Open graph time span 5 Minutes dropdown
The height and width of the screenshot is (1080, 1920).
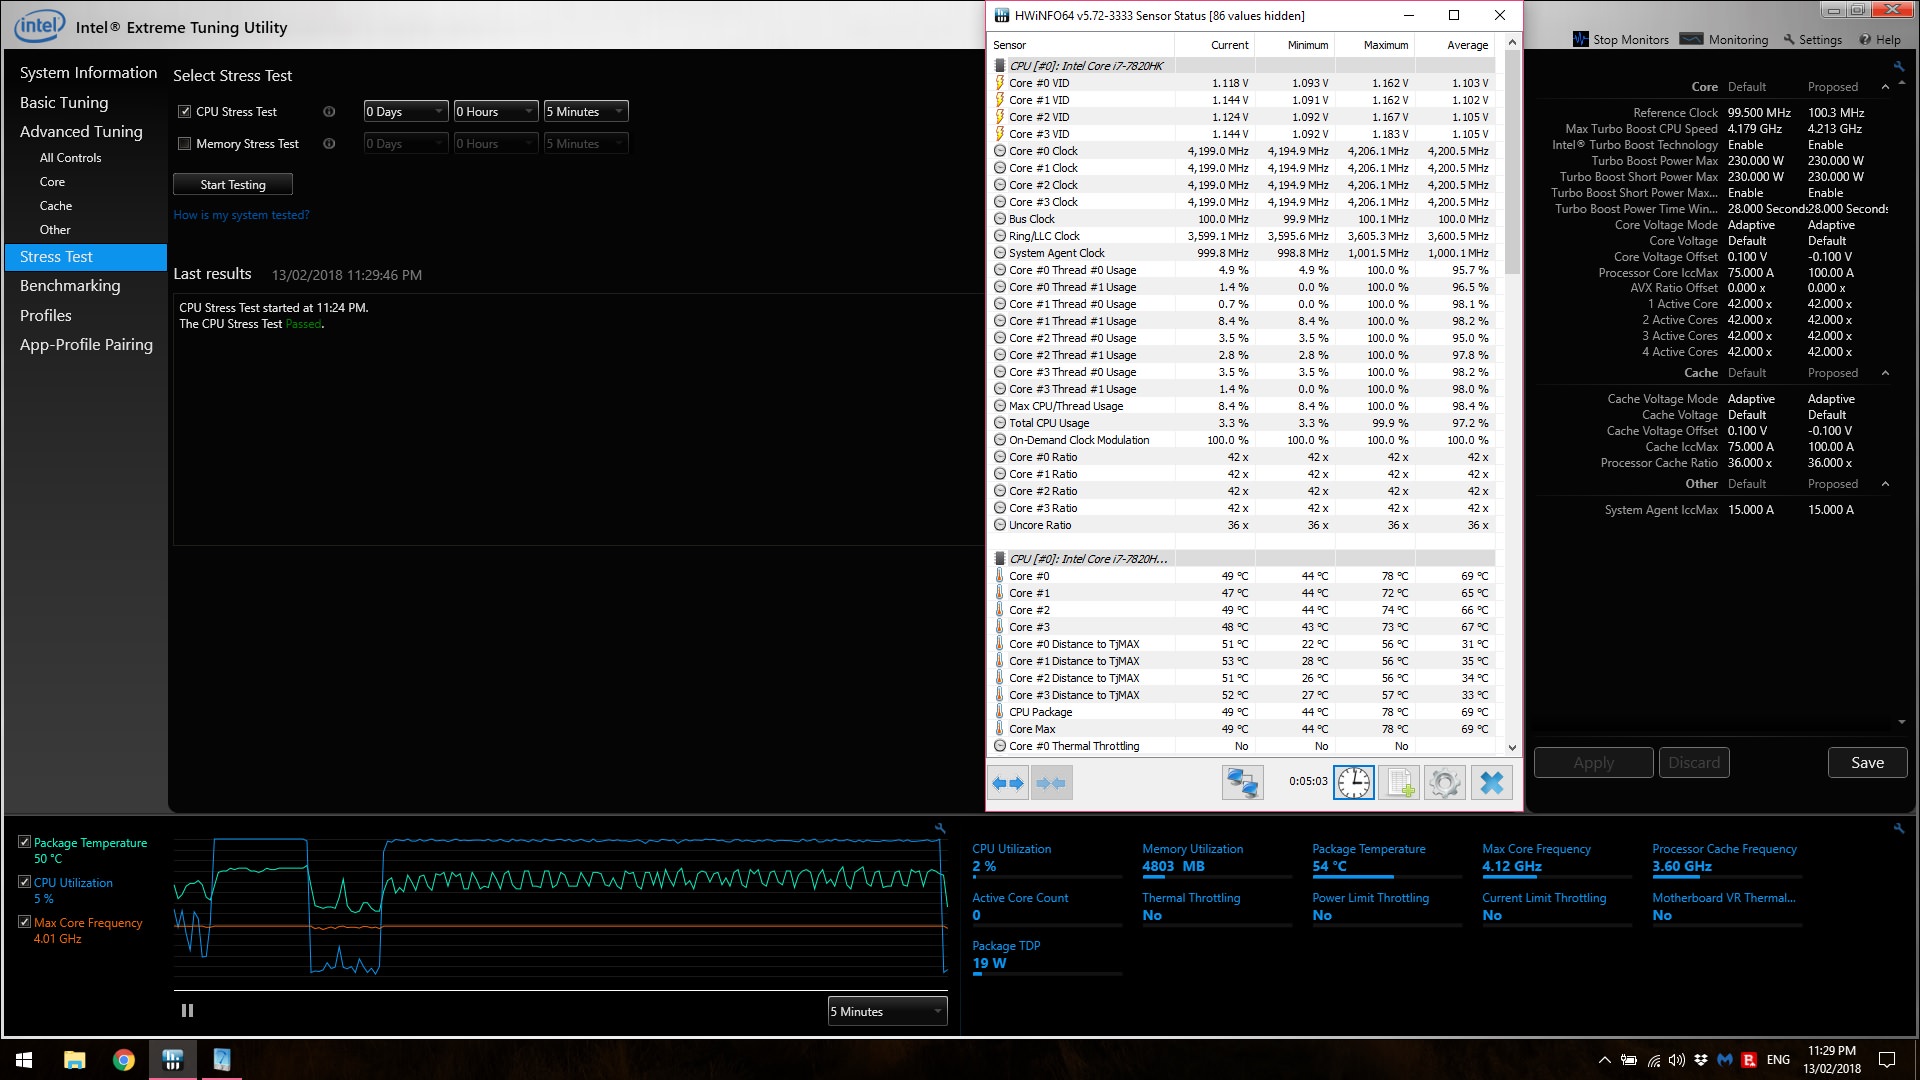coord(887,1012)
